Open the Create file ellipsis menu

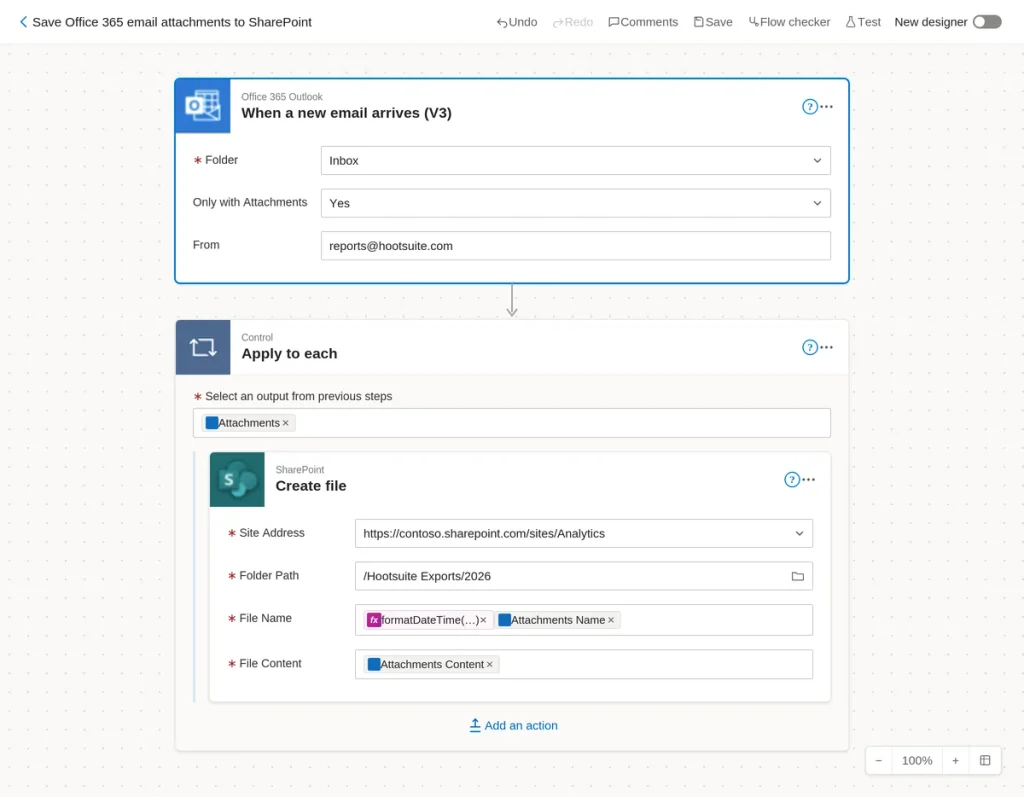(x=808, y=480)
